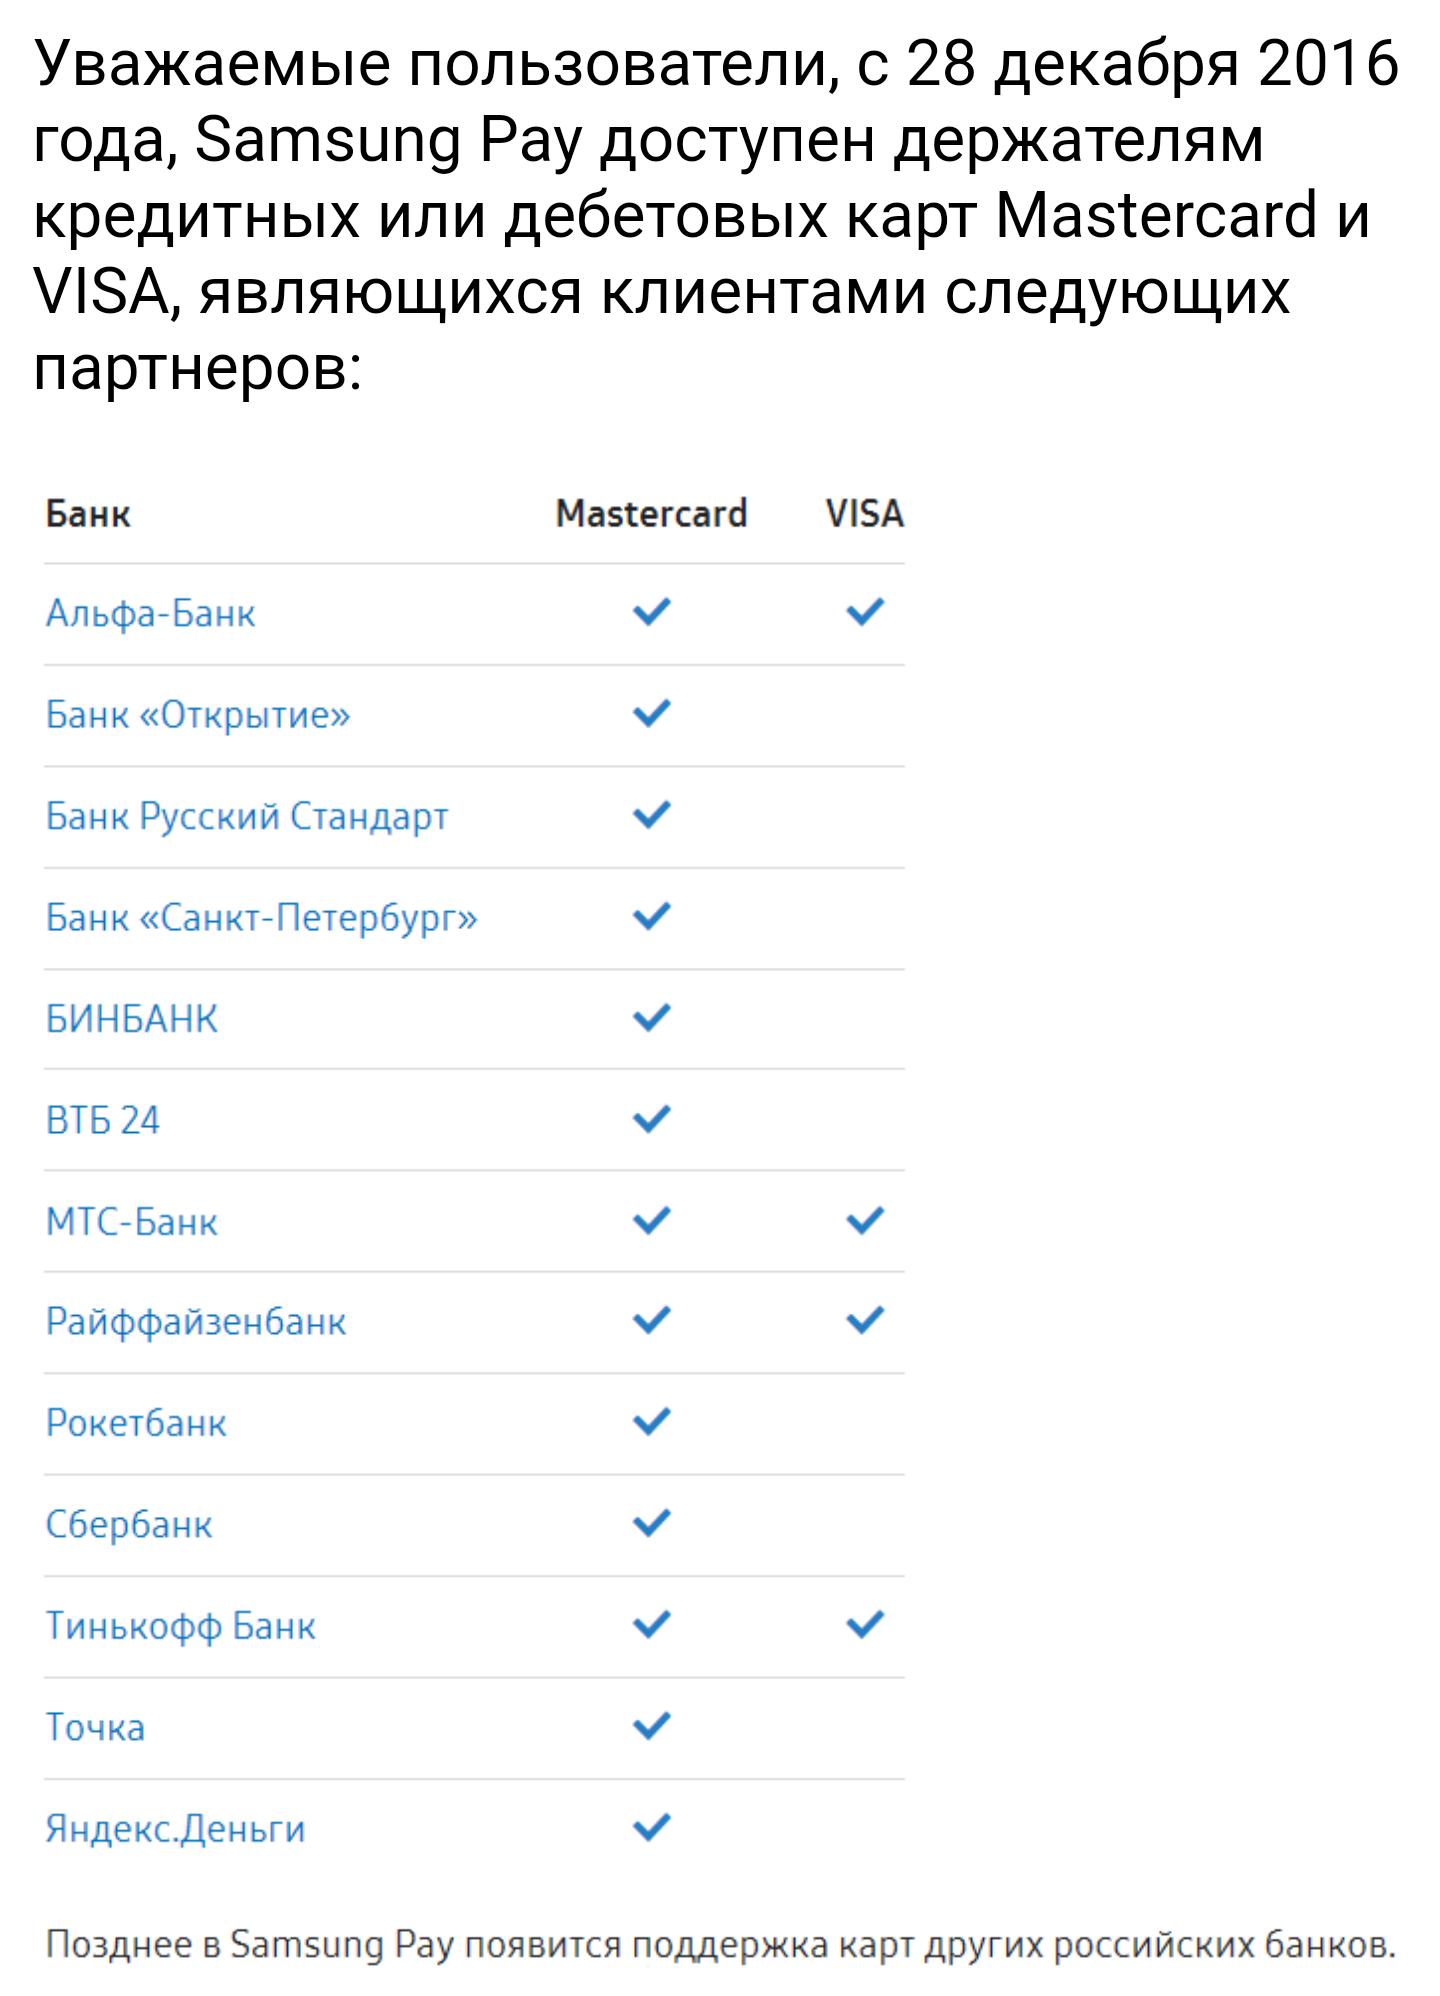Open the БИНБАНК link

(x=132, y=1019)
